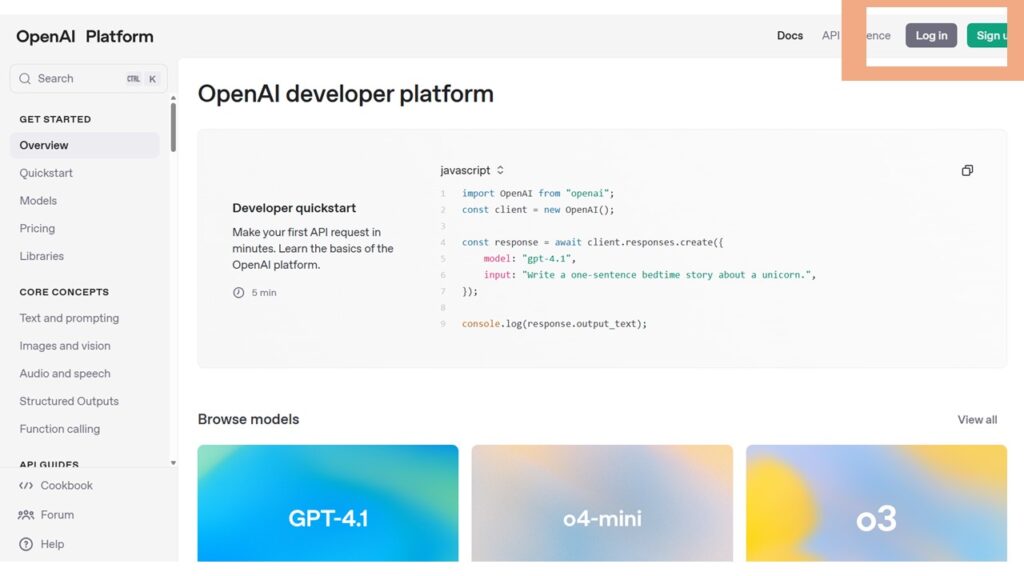Open the javascript language dropdown
The width and height of the screenshot is (1024, 576).
coord(472,170)
